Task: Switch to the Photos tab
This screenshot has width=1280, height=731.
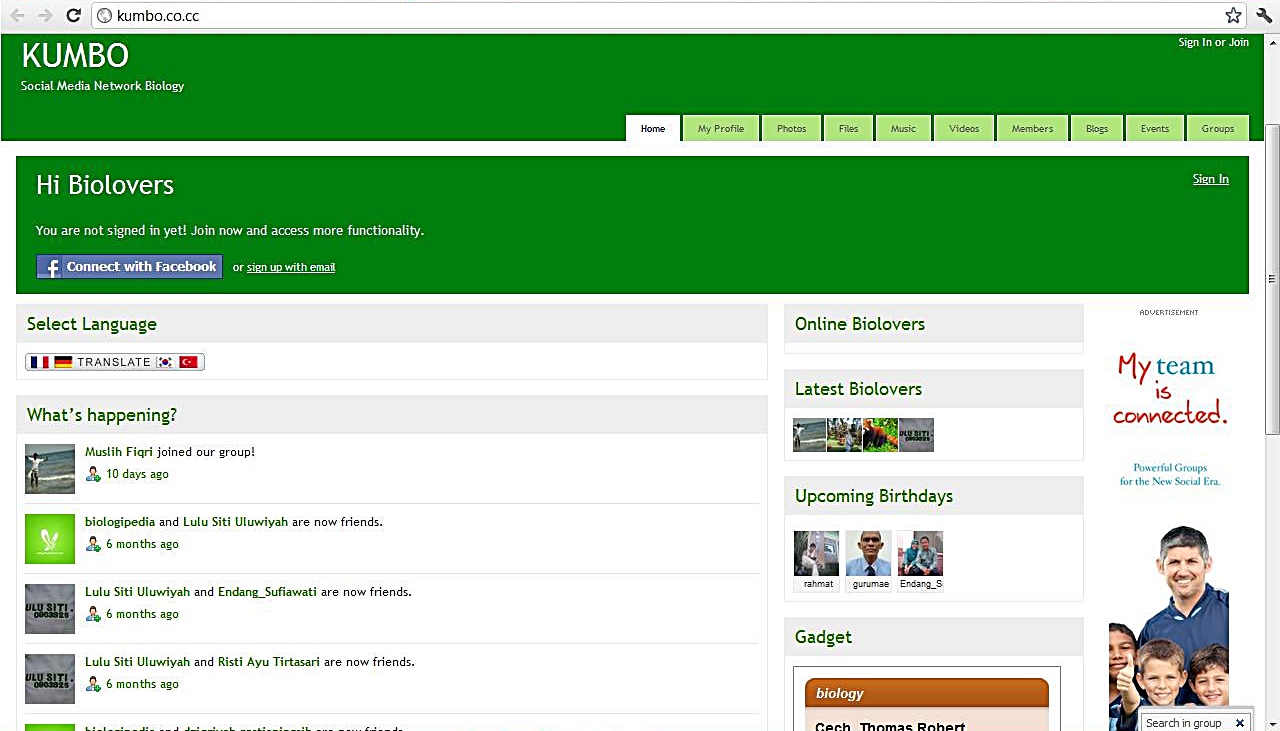Action: 791,128
